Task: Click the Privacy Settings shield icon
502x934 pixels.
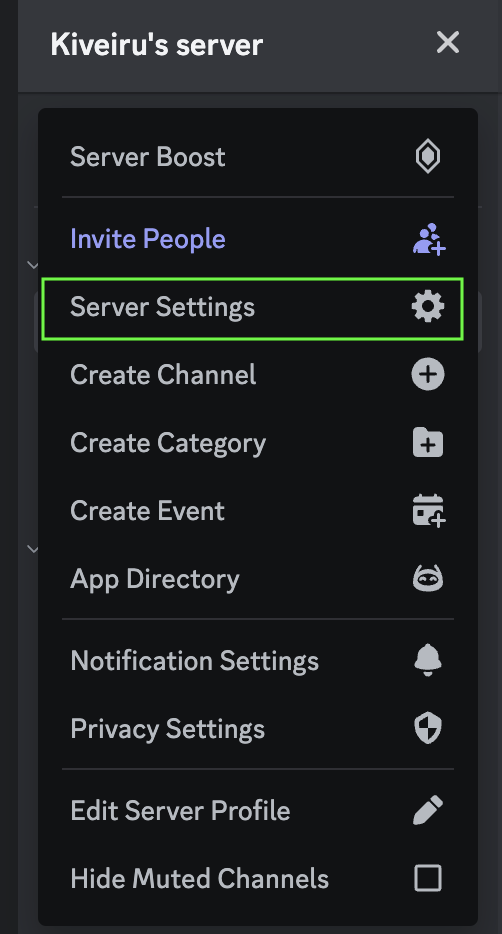Action: pyautogui.click(x=428, y=728)
